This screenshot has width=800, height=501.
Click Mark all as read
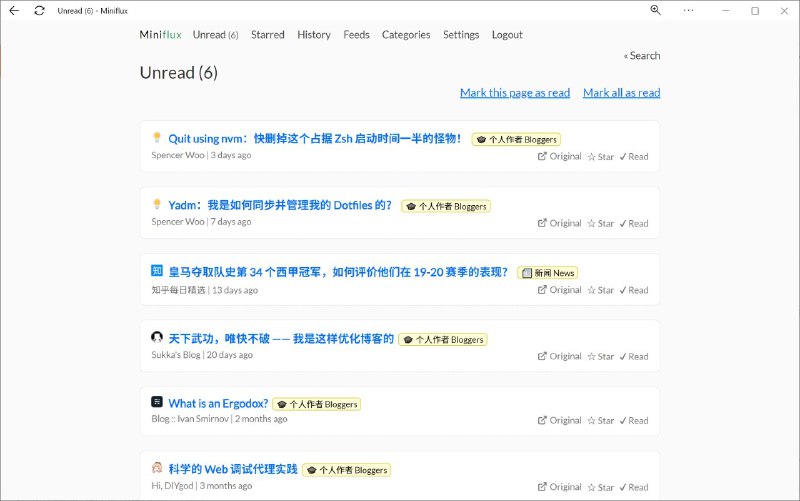pos(621,93)
